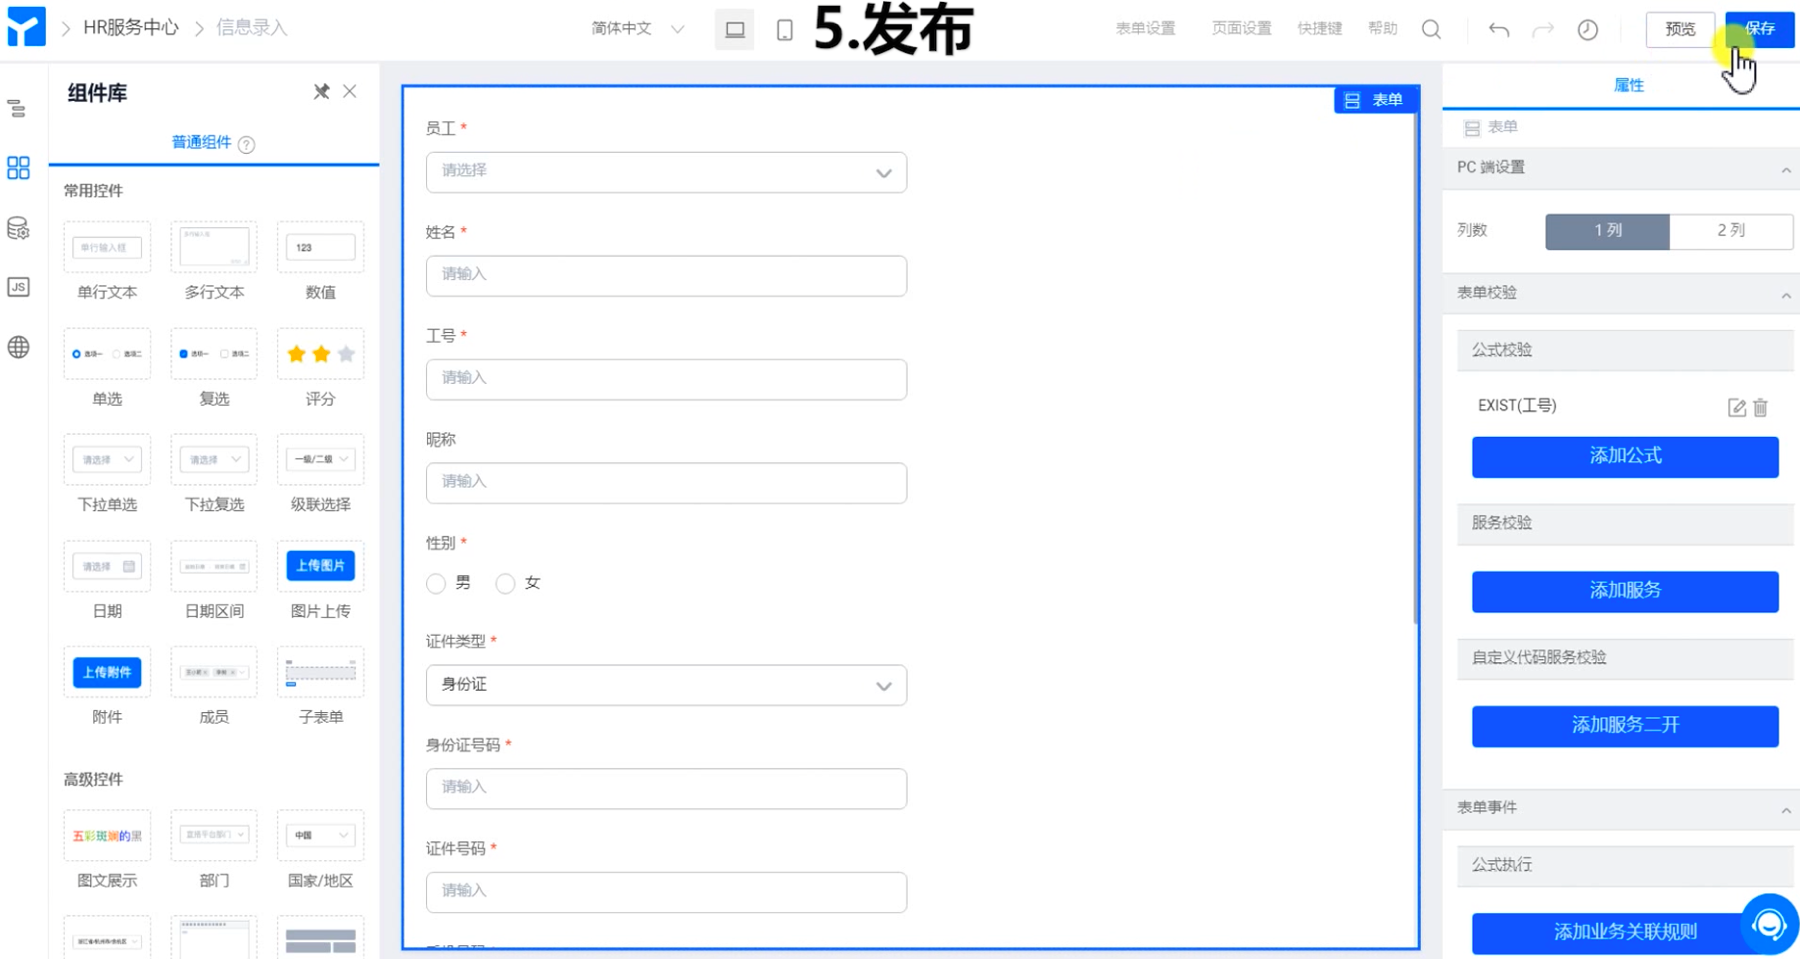Screen dimensions: 1800x959
Task: Open the component library grid icon
Action: coord(18,167)
